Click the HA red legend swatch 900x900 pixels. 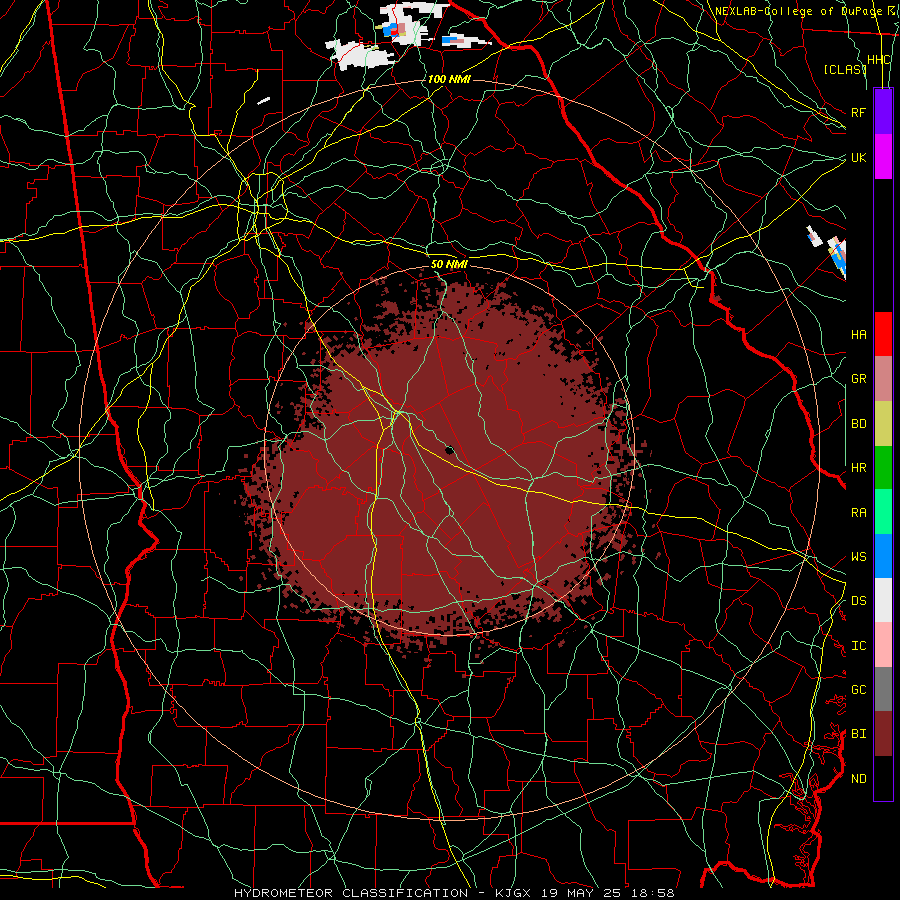tap(883, 334)
